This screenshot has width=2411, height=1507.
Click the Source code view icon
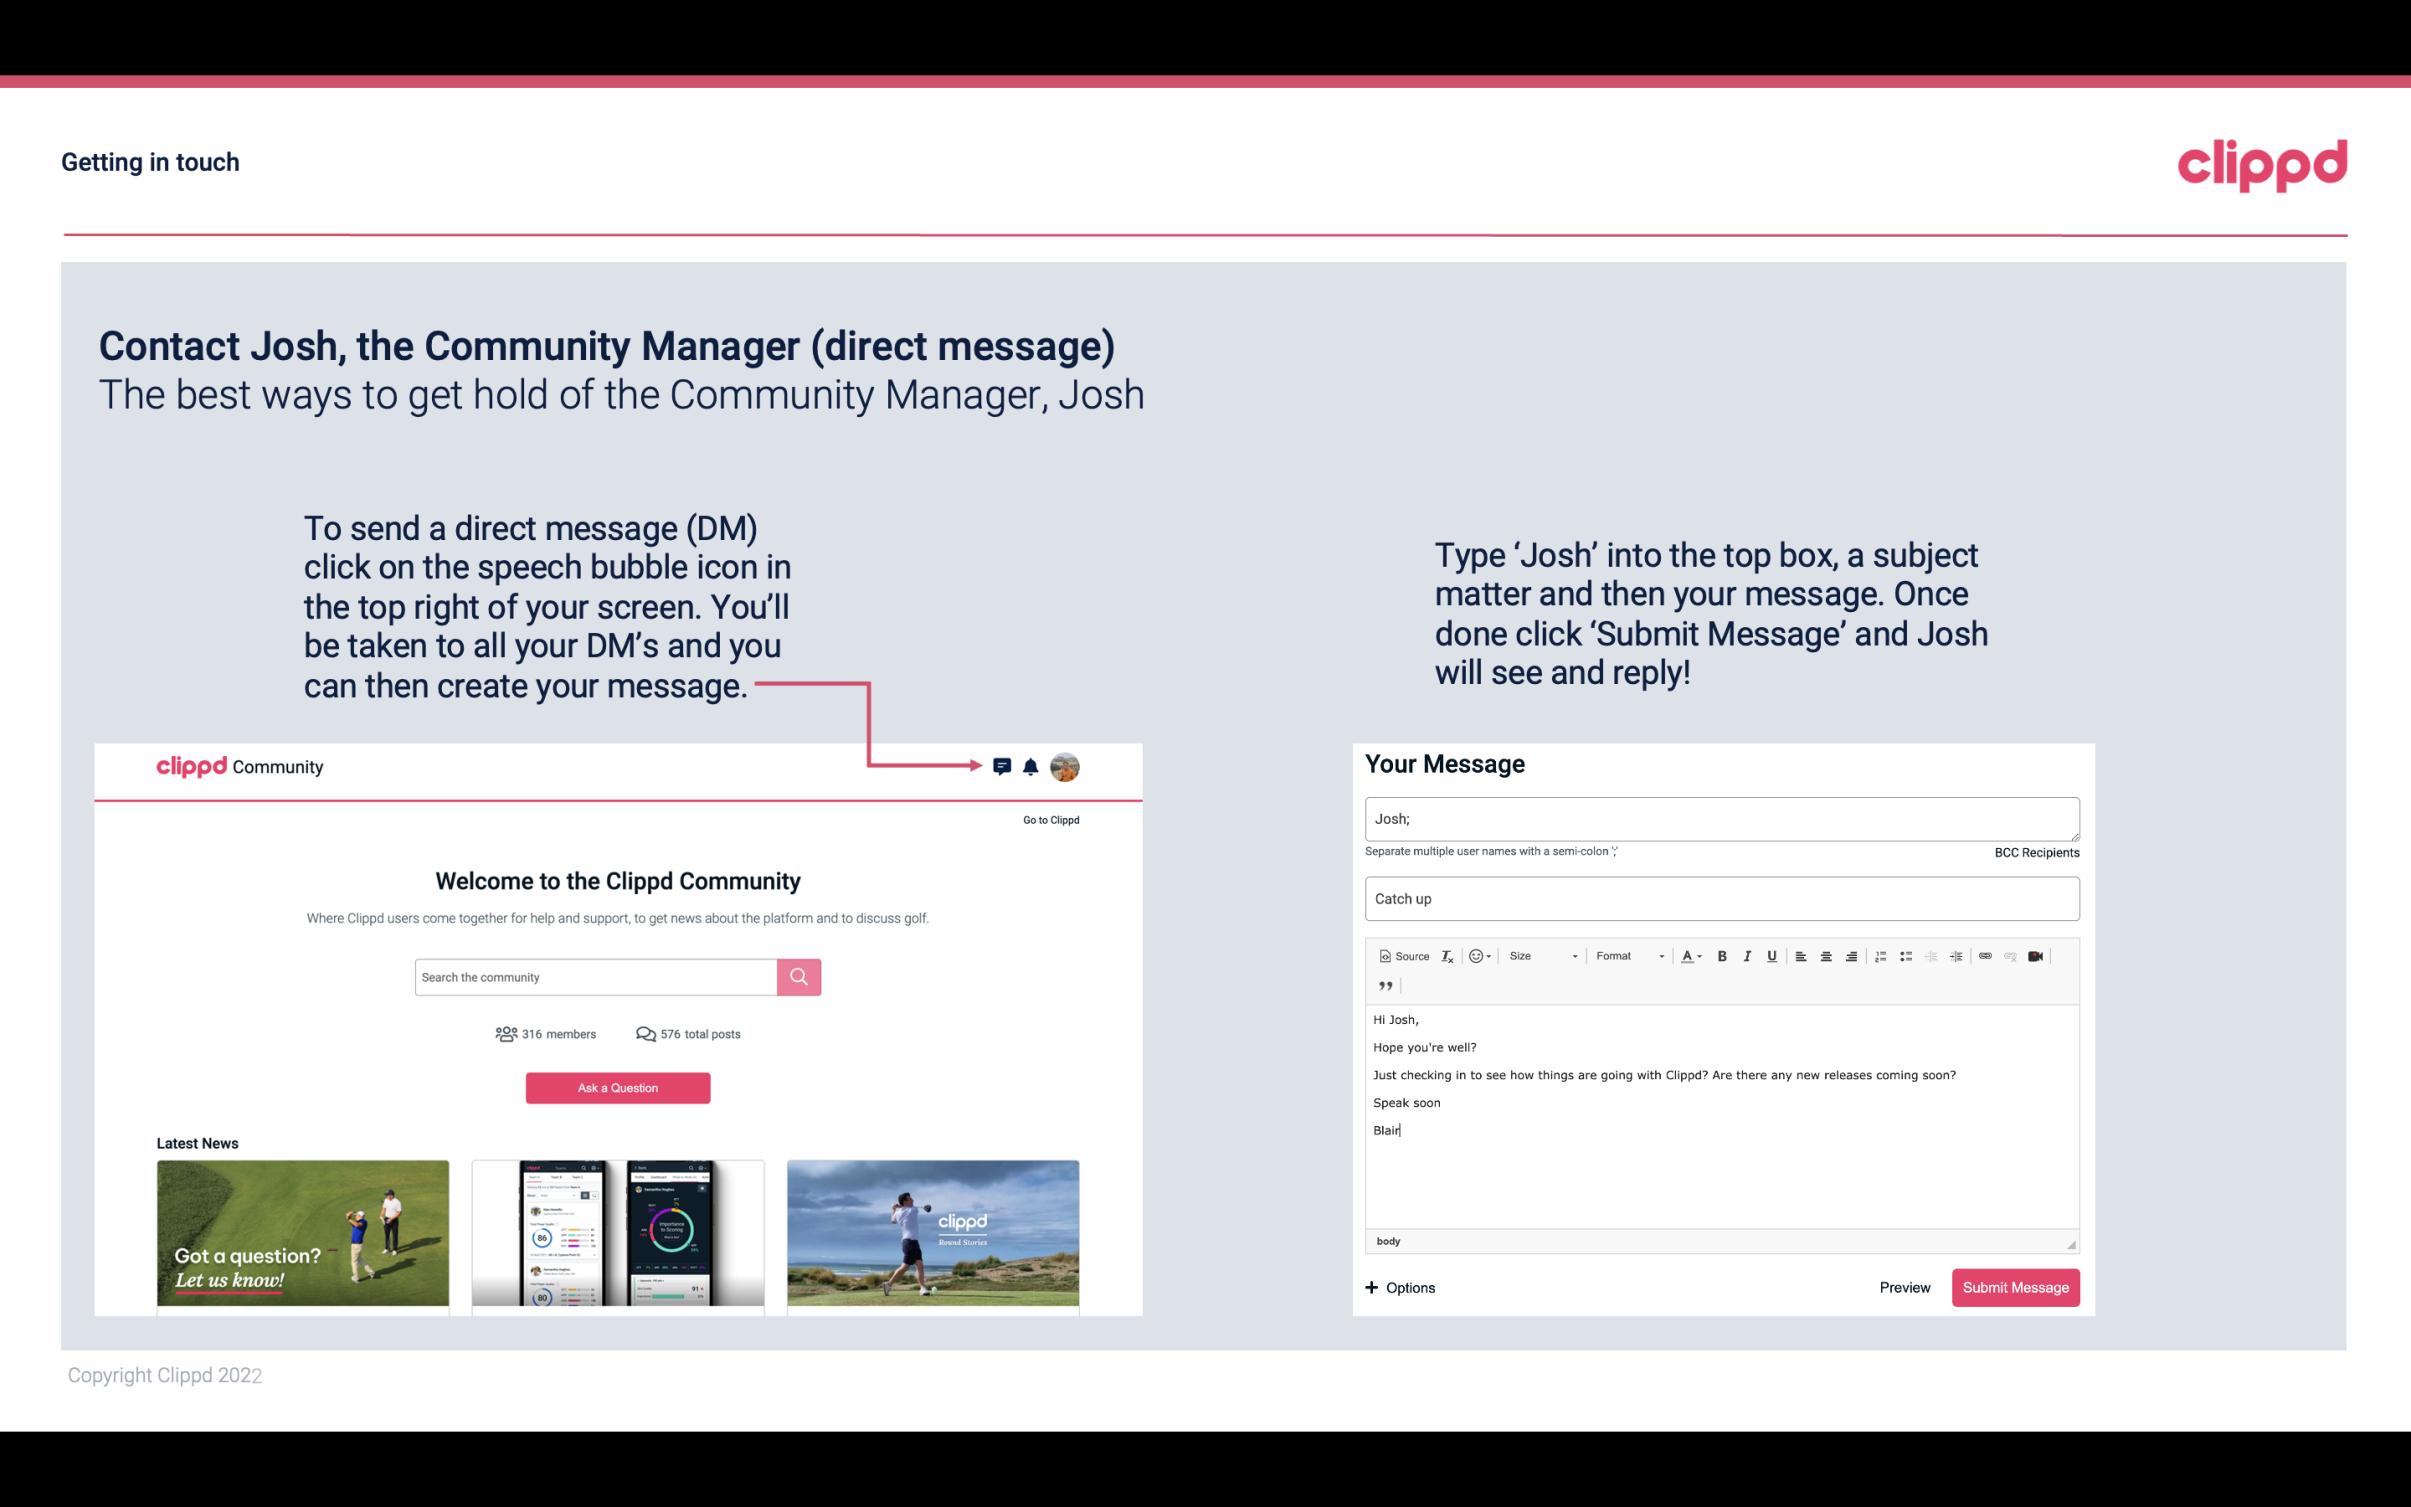pyautogui.click(x=1401, y=955)
